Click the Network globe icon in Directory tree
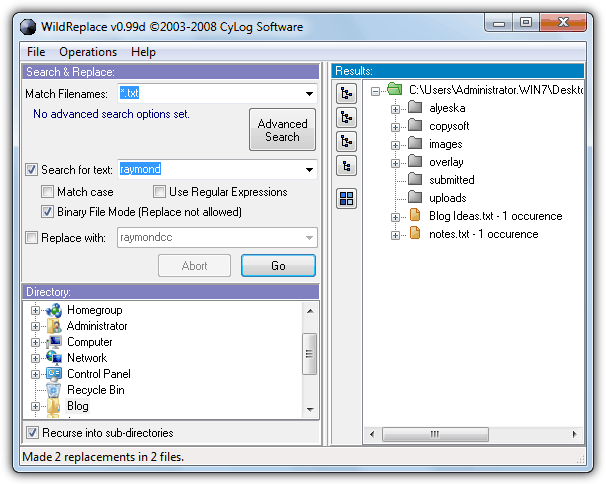Image resolution: width=606 pixels, height=484 pixels. [x=54, y=358]
